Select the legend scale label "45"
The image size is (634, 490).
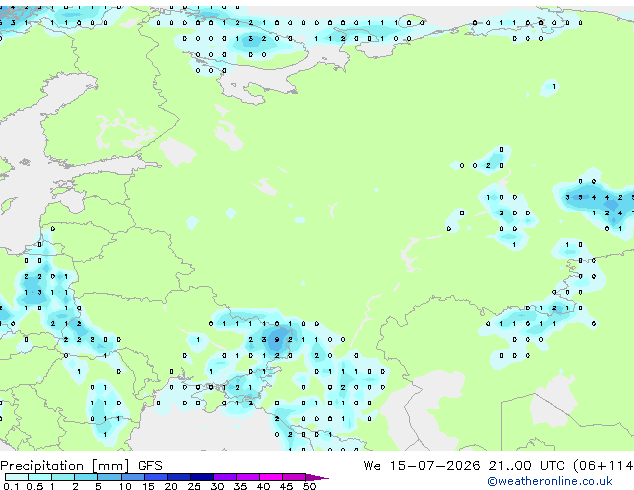286,486
